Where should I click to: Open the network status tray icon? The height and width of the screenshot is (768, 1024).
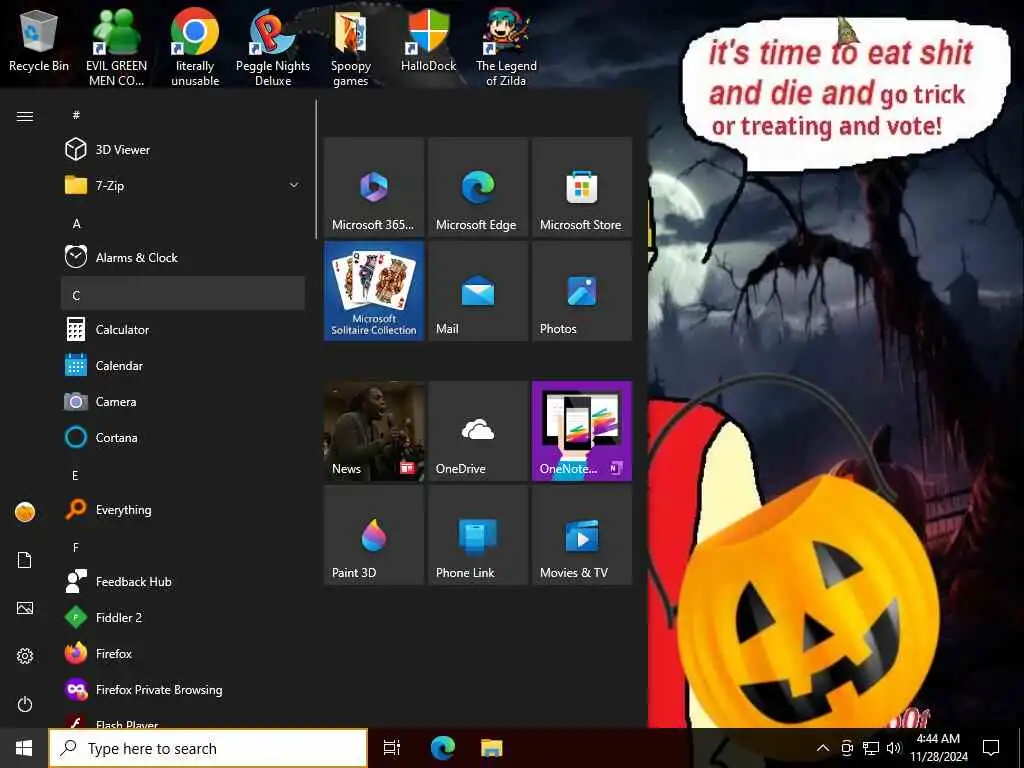tap(871, 748)
